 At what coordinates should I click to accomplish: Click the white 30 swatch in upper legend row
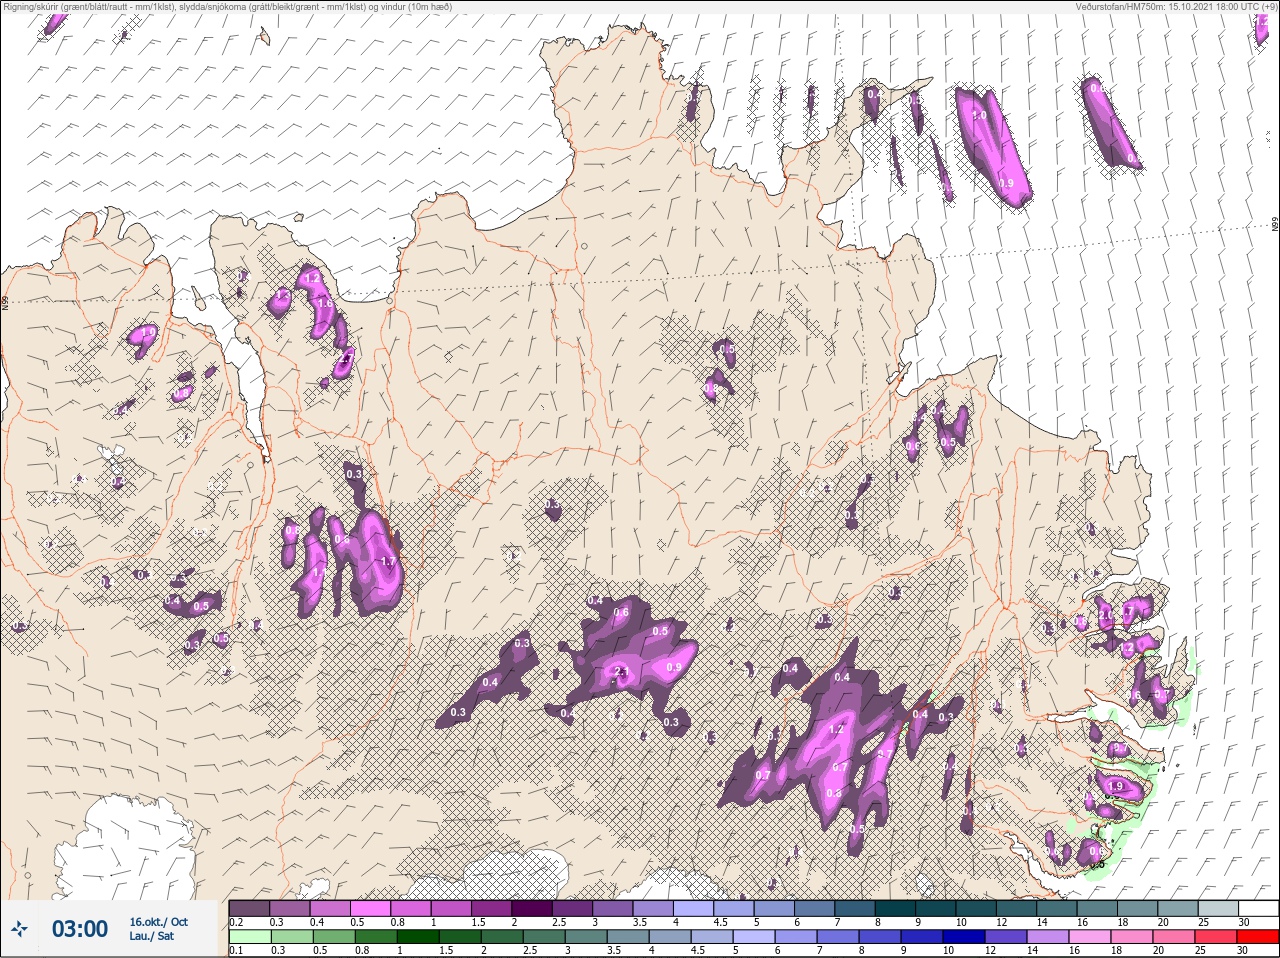(x=1258, y=908)
